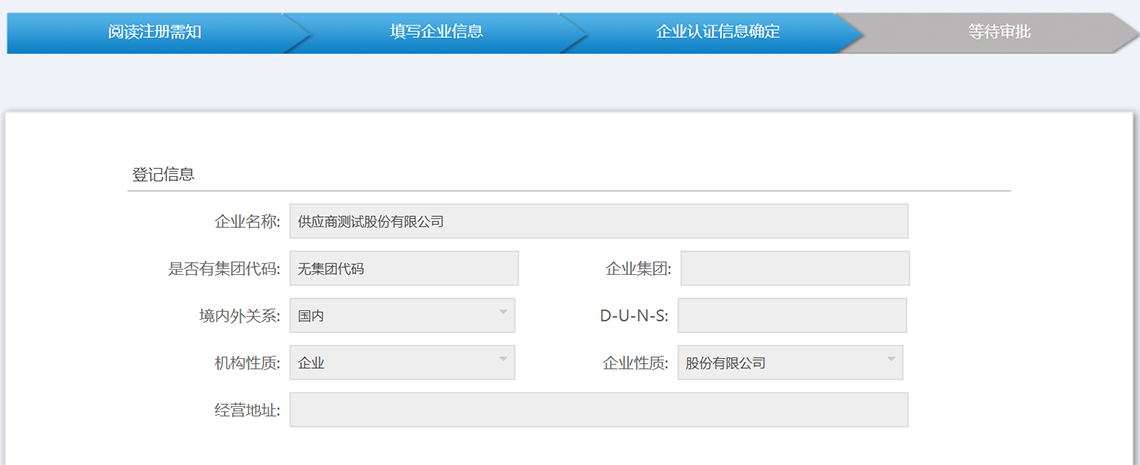The height and width of the screenshot is (465, 1140).
Task: Click the 是否有集团代码 field
Action: [x=404, y=268]
